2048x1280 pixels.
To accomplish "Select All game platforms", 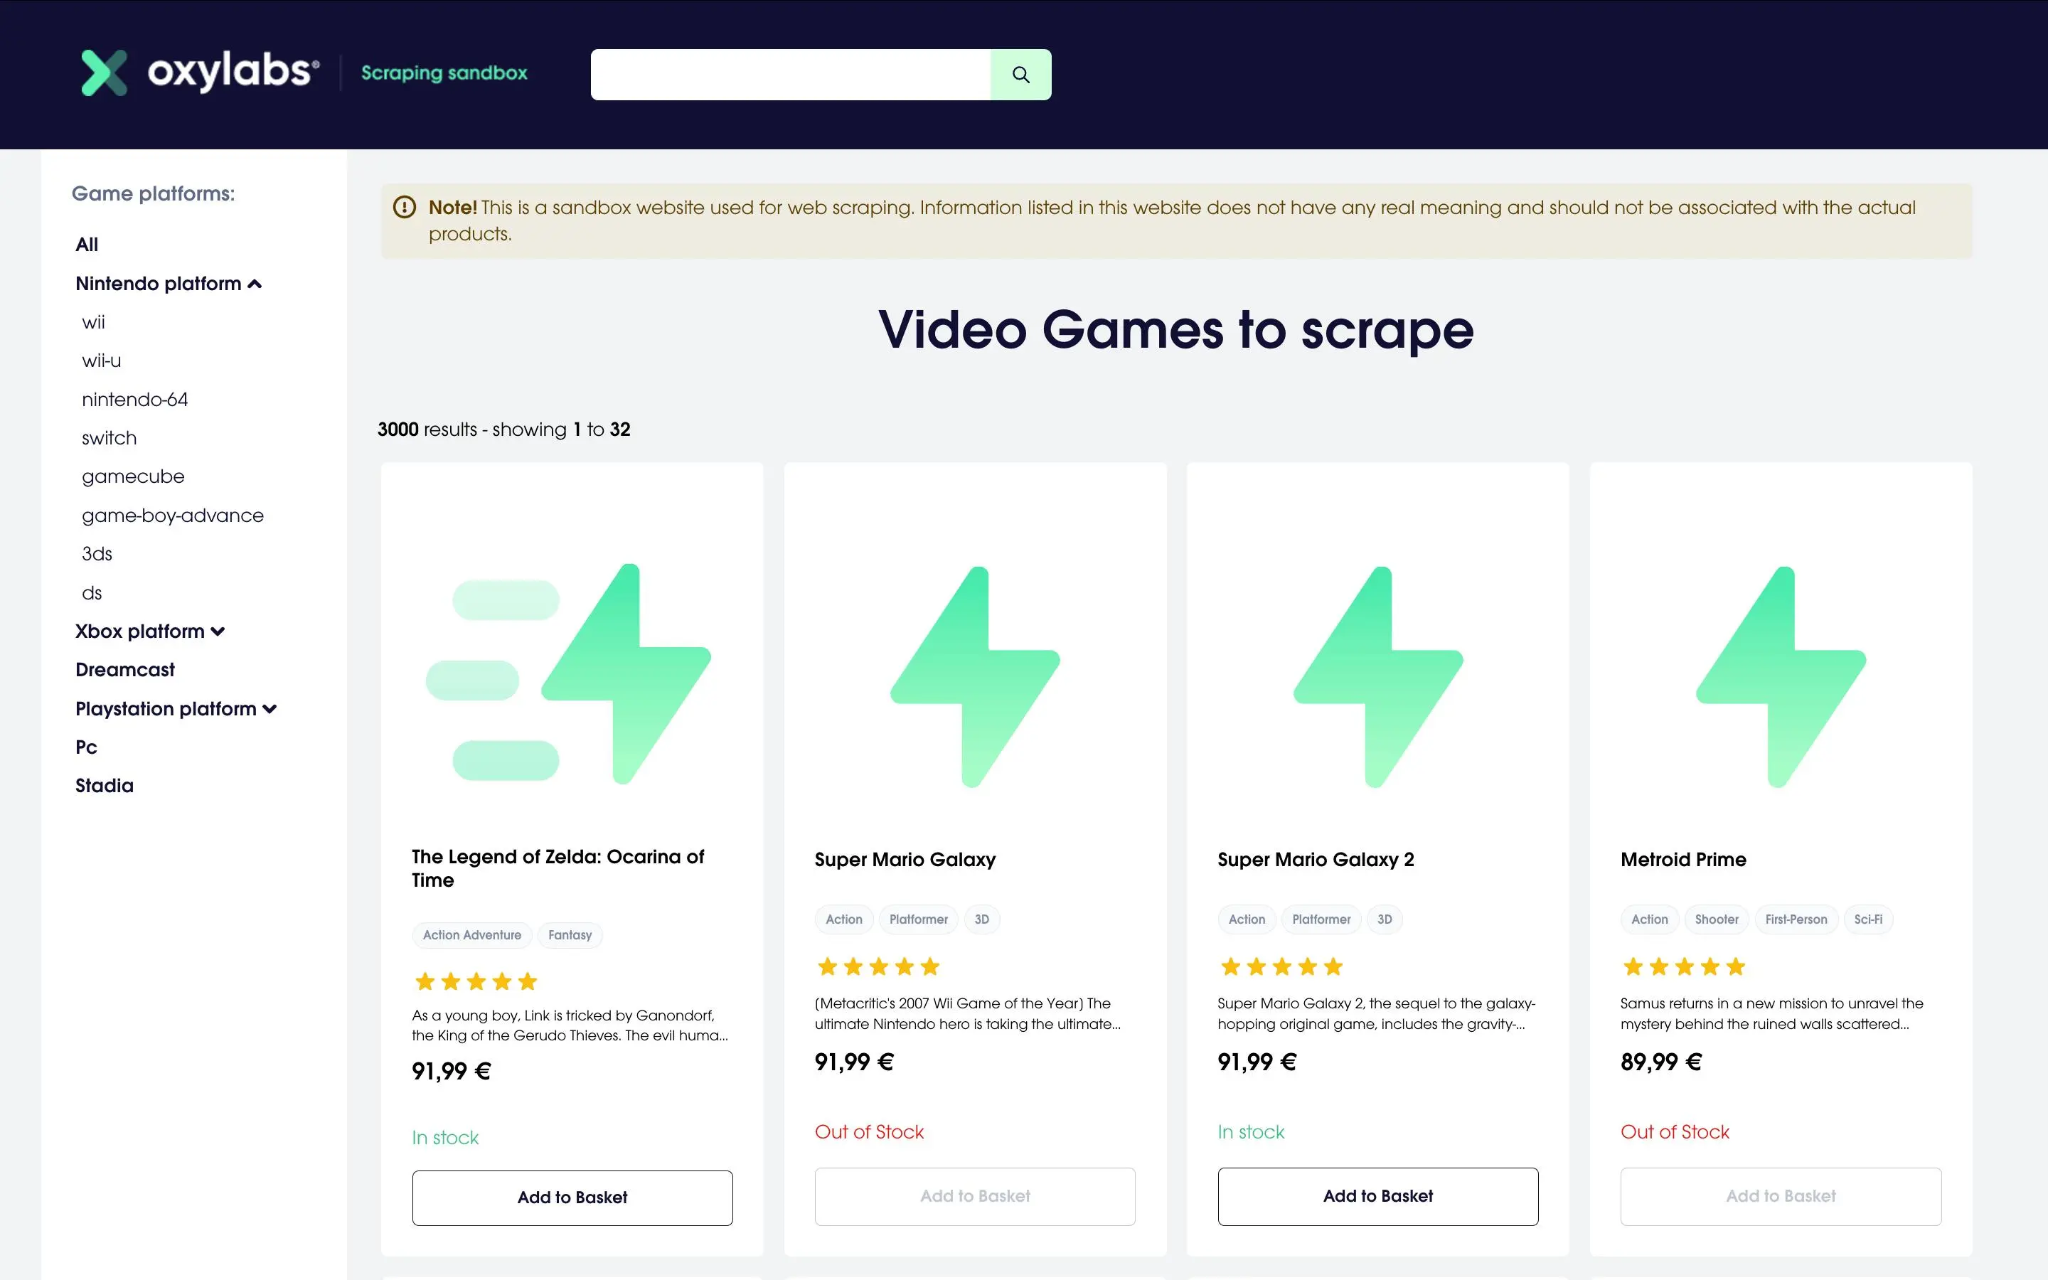I will [87, 244].
